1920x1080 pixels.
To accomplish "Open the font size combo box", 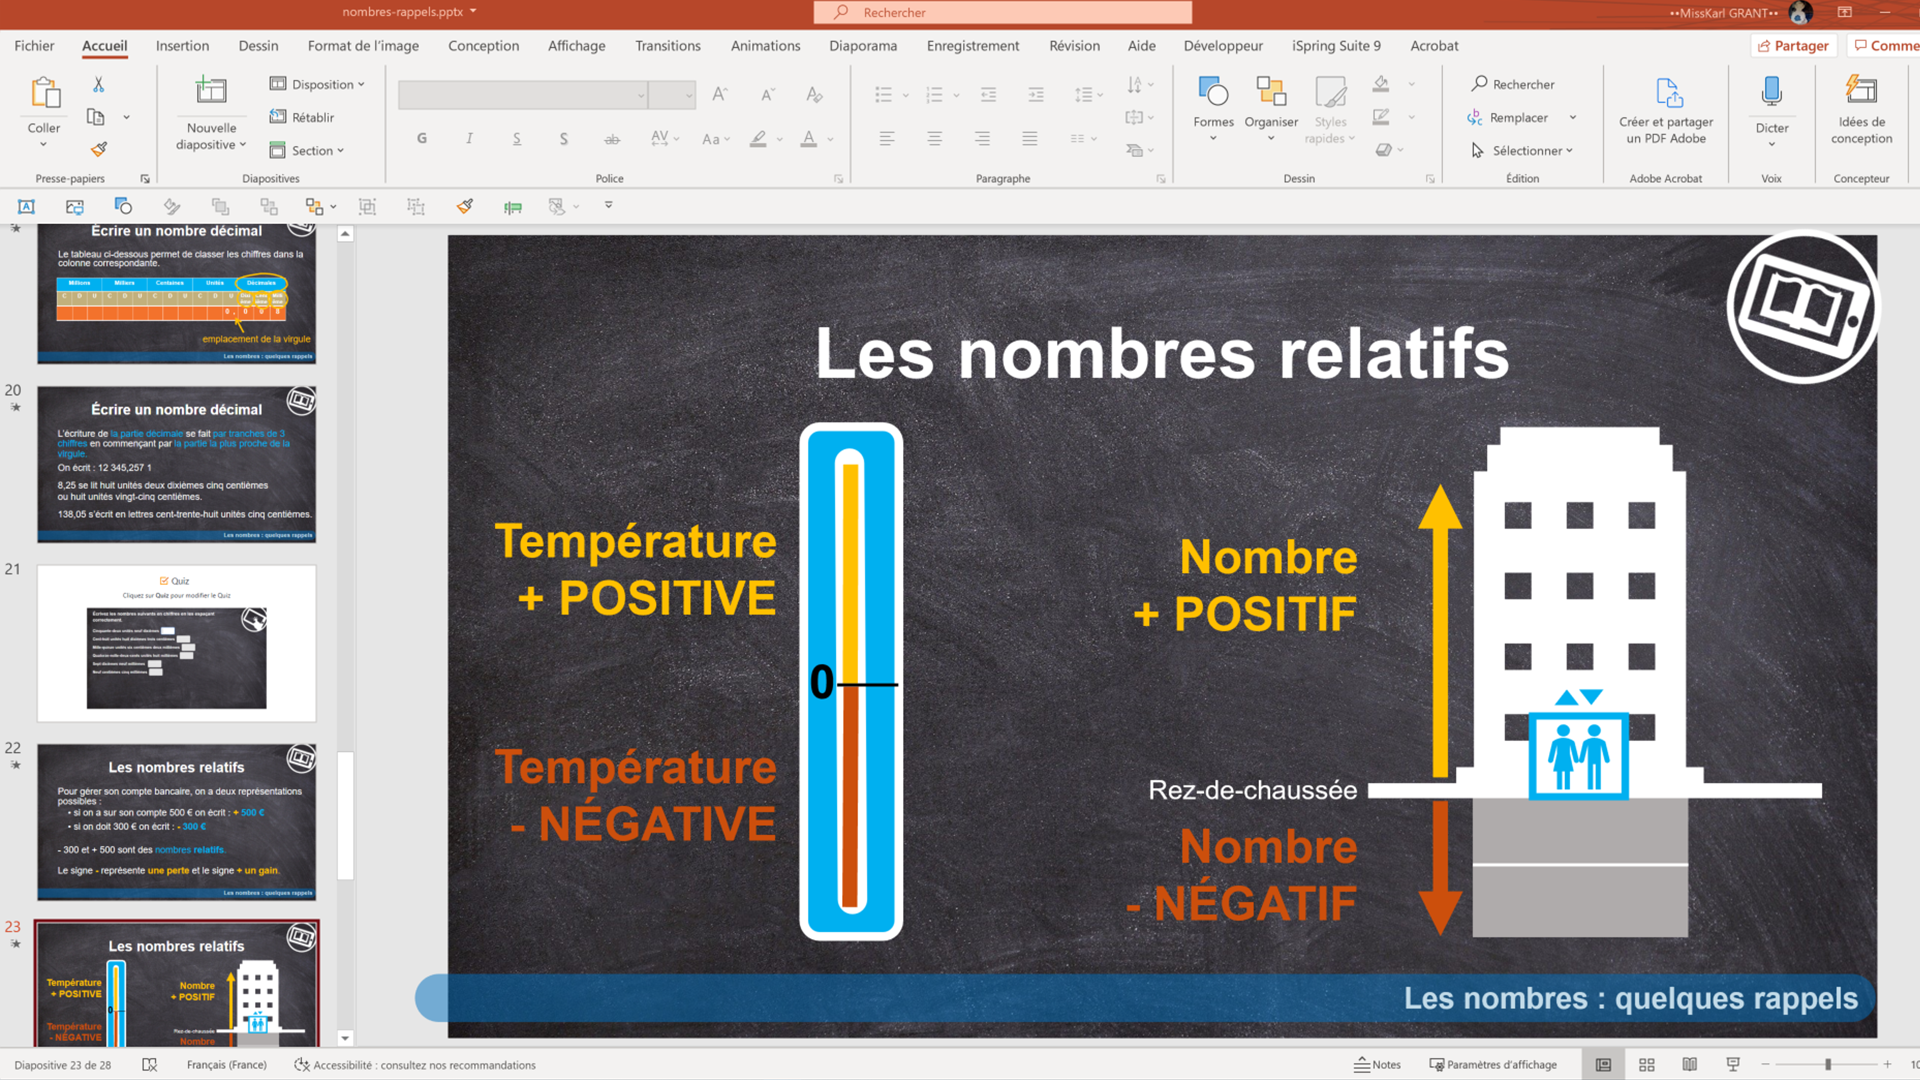I will [672, 95].
